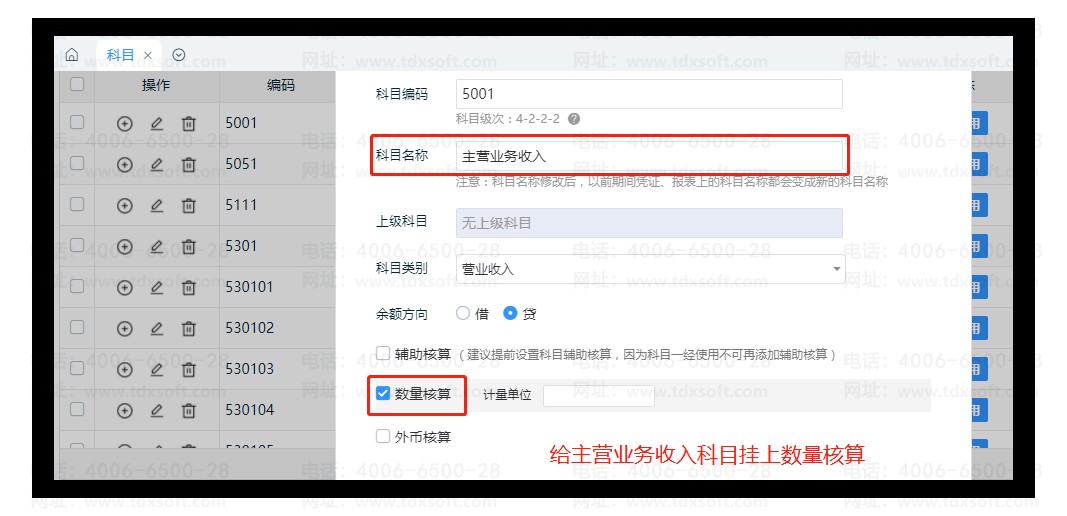Delete account 530102 using trash icon
Screen dimensions: 1067x516
(188, 329)
